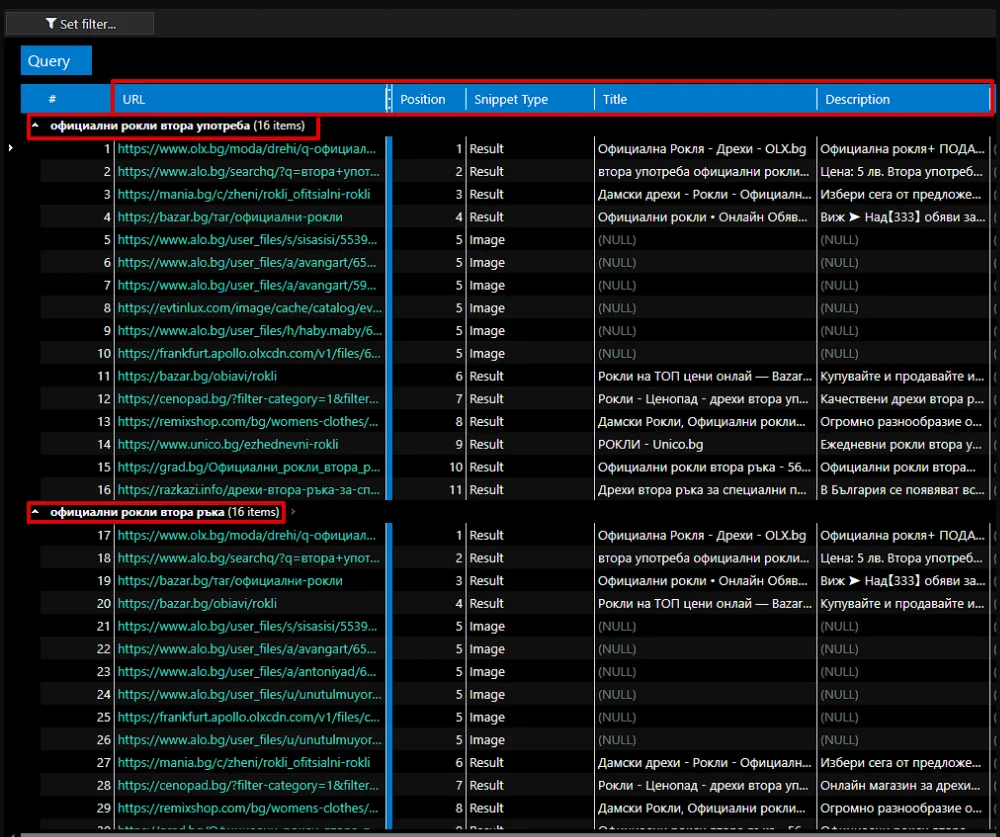Image resolution: width=1000 pixels, height=837 pixels.
Task: Click the Description column header
Action: click(x=903, y=100)
